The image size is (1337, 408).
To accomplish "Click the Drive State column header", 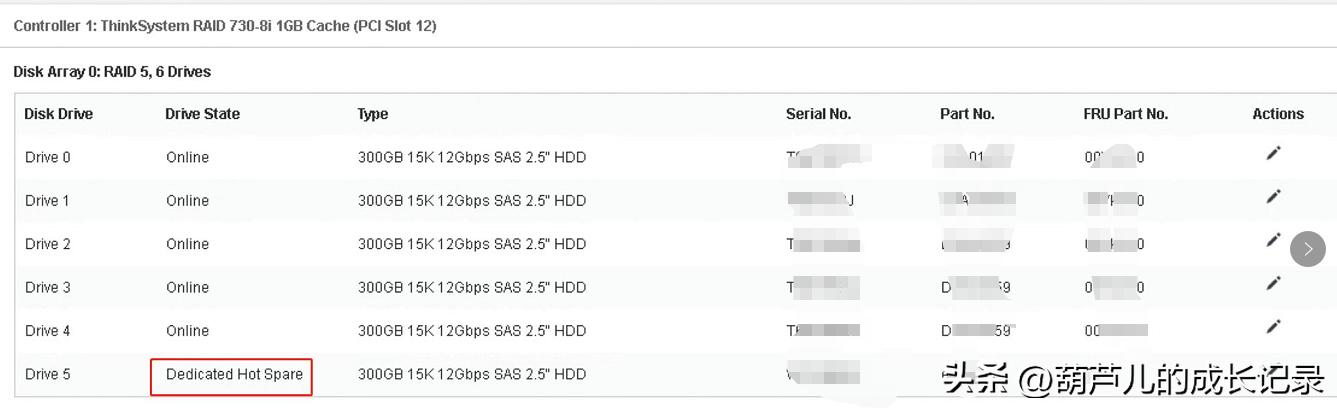I will click(203, 114).
